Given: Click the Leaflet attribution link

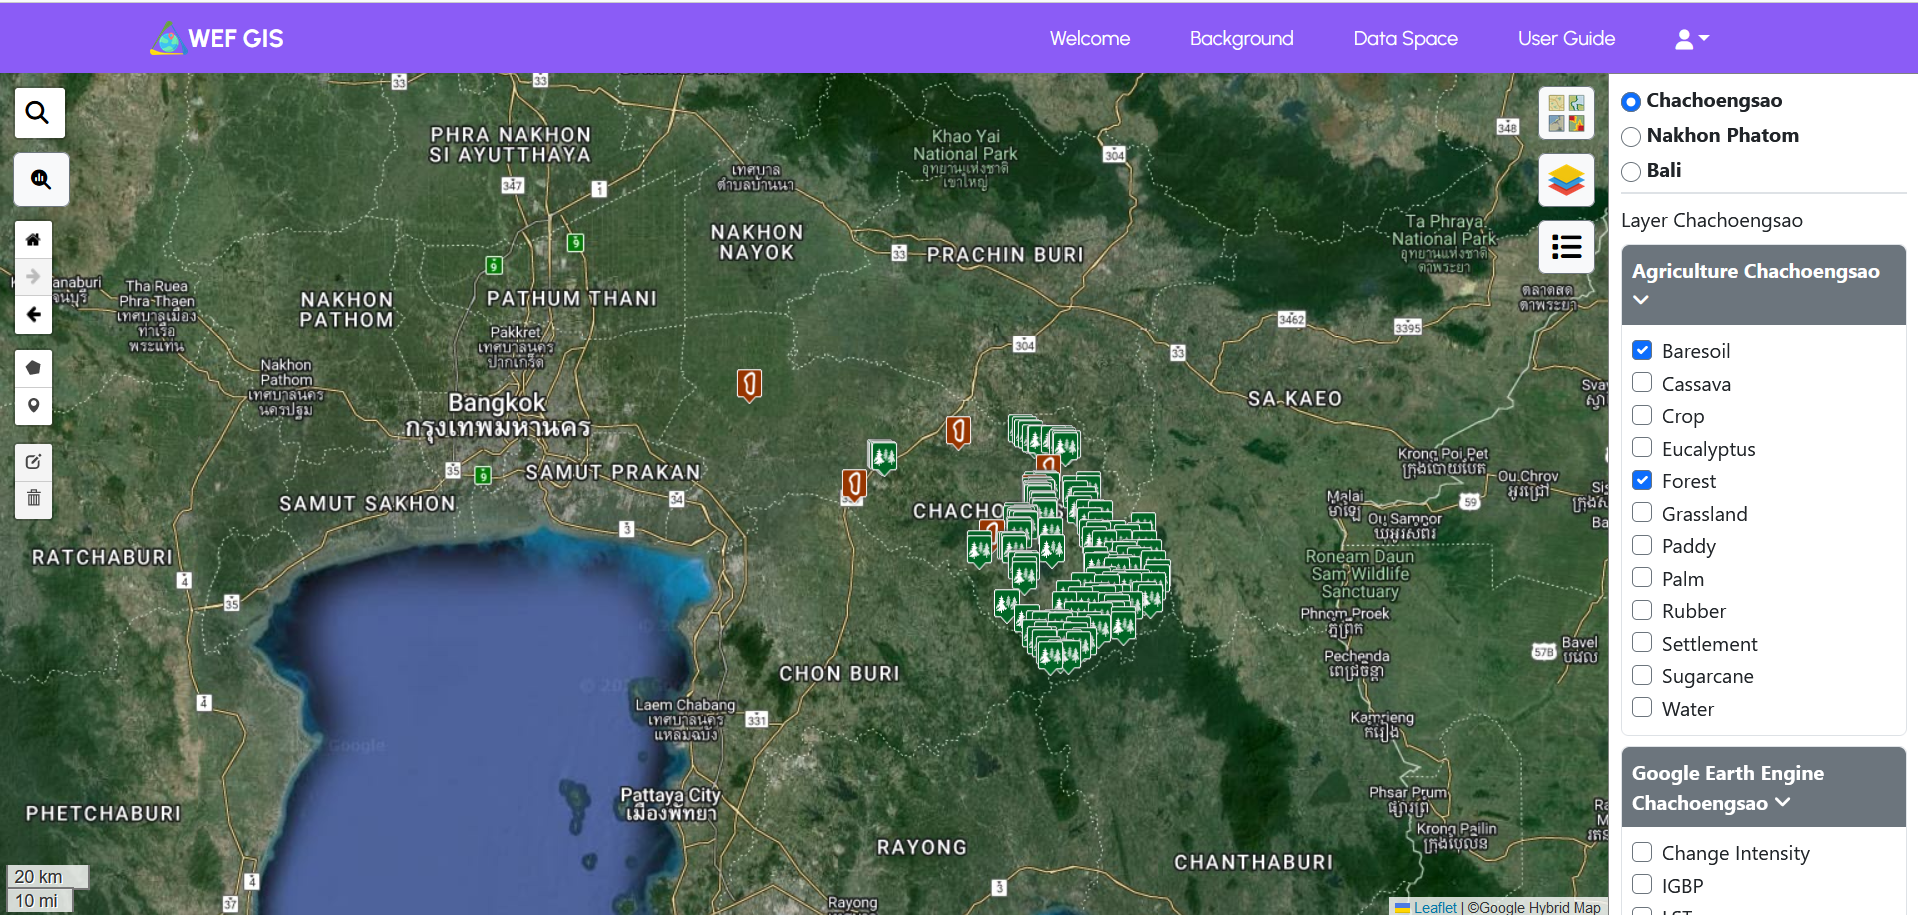Looking at the screenshot, I should (x=1434, y=907).
